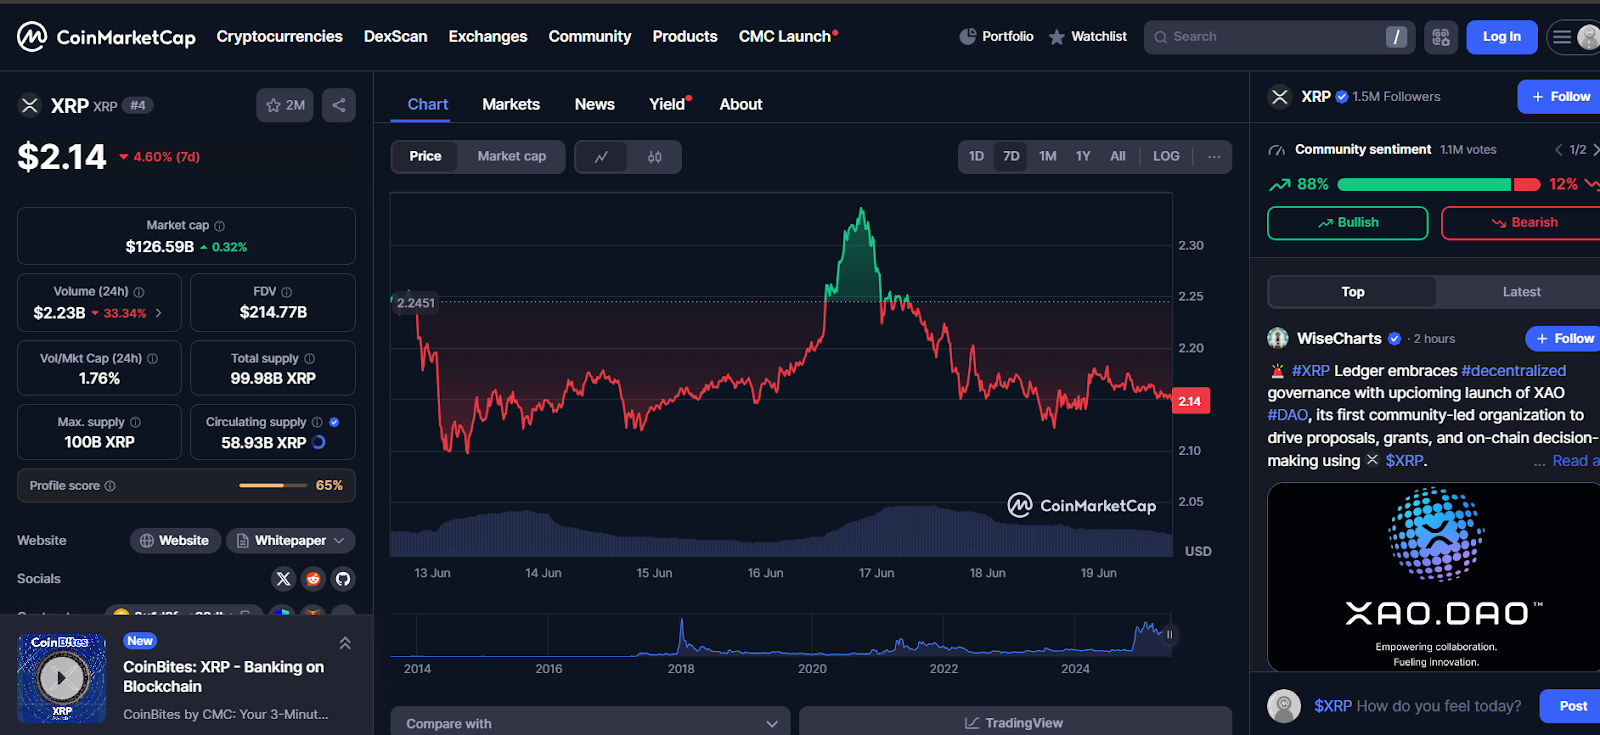Open the Portfolio link
Screen dimensions: 1600x735
(996, 37)
